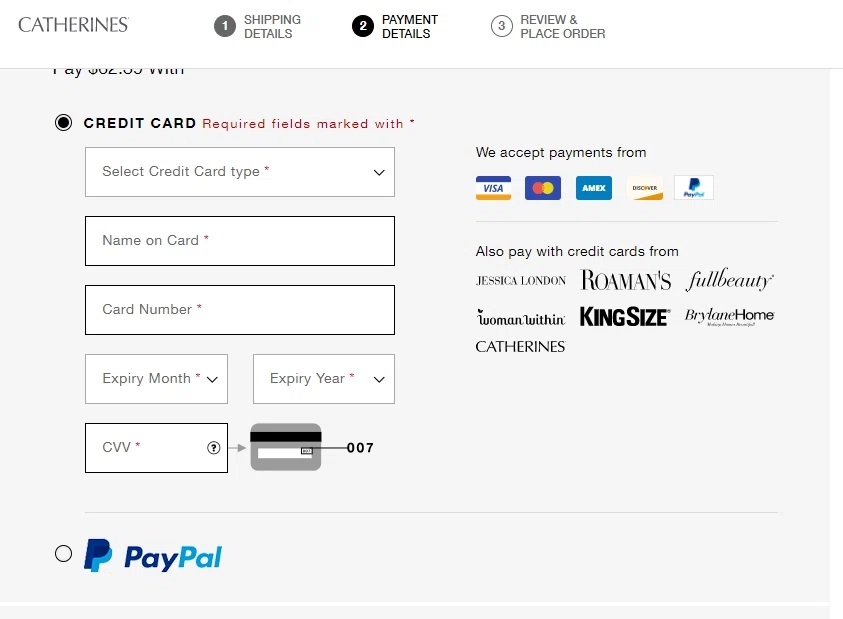Viewport: 843px width, 619px height.
Task: Click the Catherines header logo
Action: [x=73, y=24]
